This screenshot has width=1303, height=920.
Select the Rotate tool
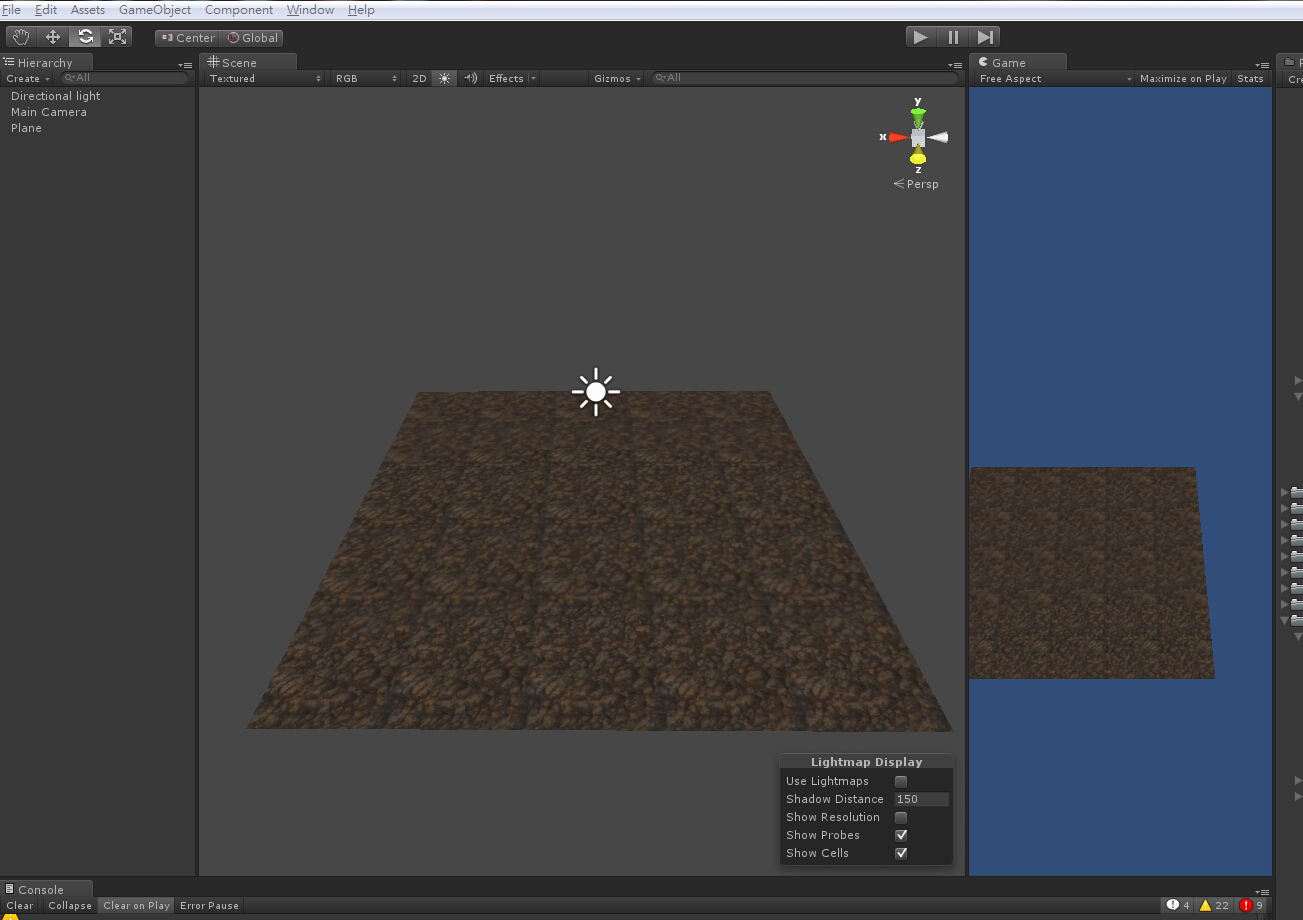tap(86, 37)
